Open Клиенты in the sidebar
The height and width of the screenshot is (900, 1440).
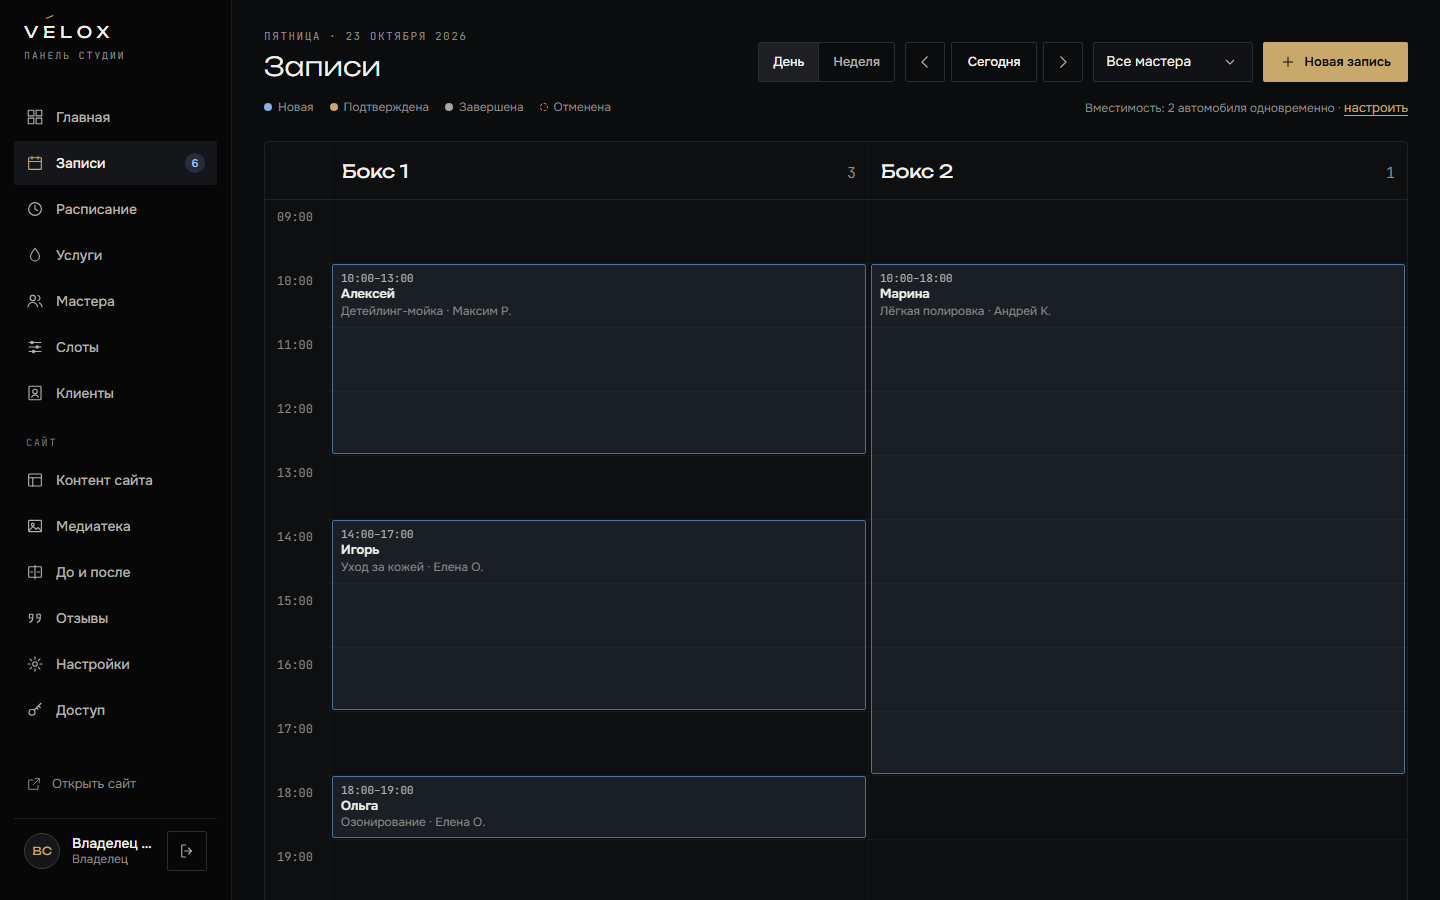pos(115,393)
